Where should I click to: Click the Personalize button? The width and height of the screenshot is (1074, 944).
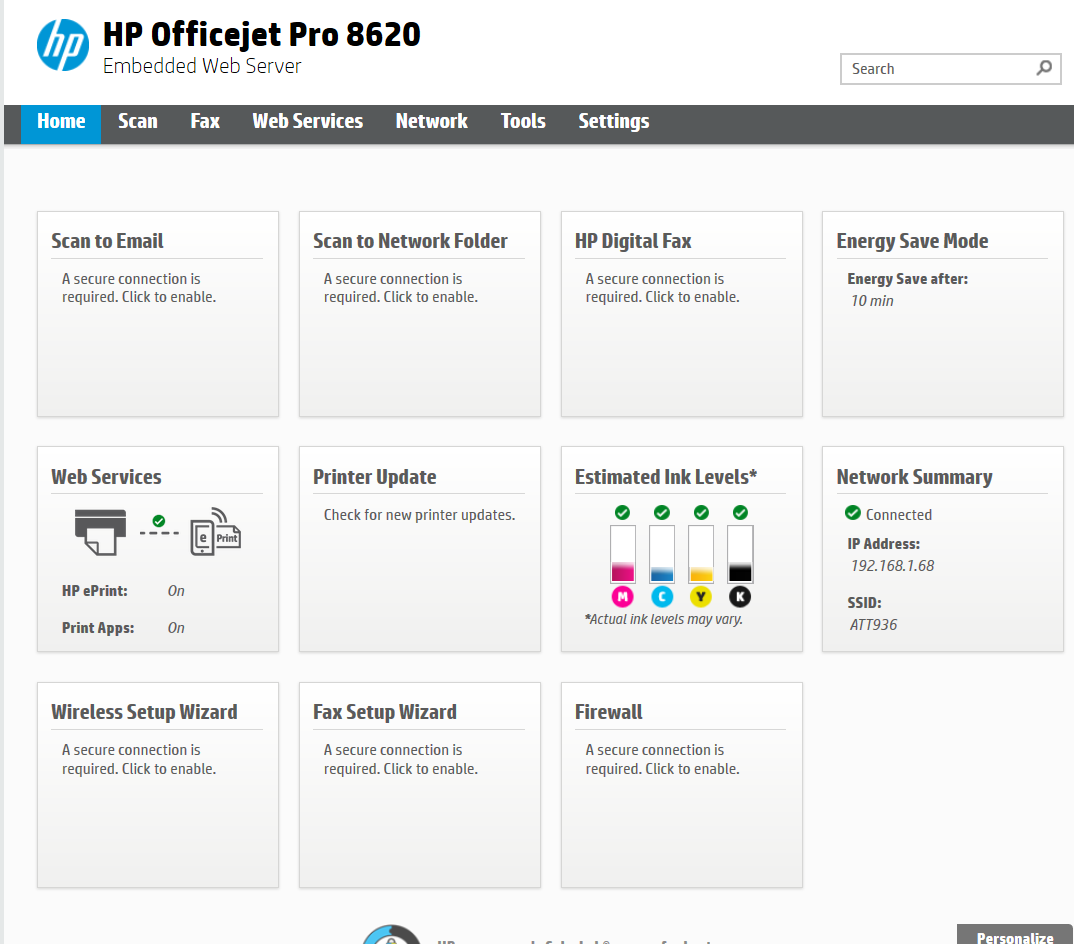pyautogui.click(x=1015, y=937)
